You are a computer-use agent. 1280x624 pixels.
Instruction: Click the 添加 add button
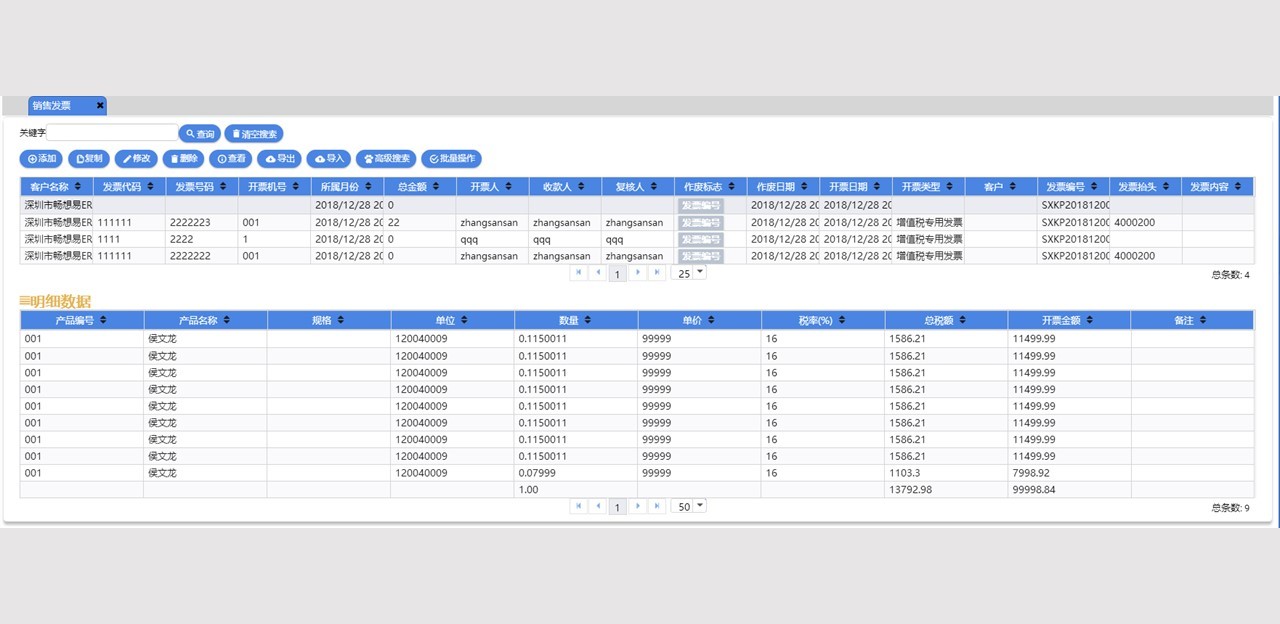[x=41, y=159]
